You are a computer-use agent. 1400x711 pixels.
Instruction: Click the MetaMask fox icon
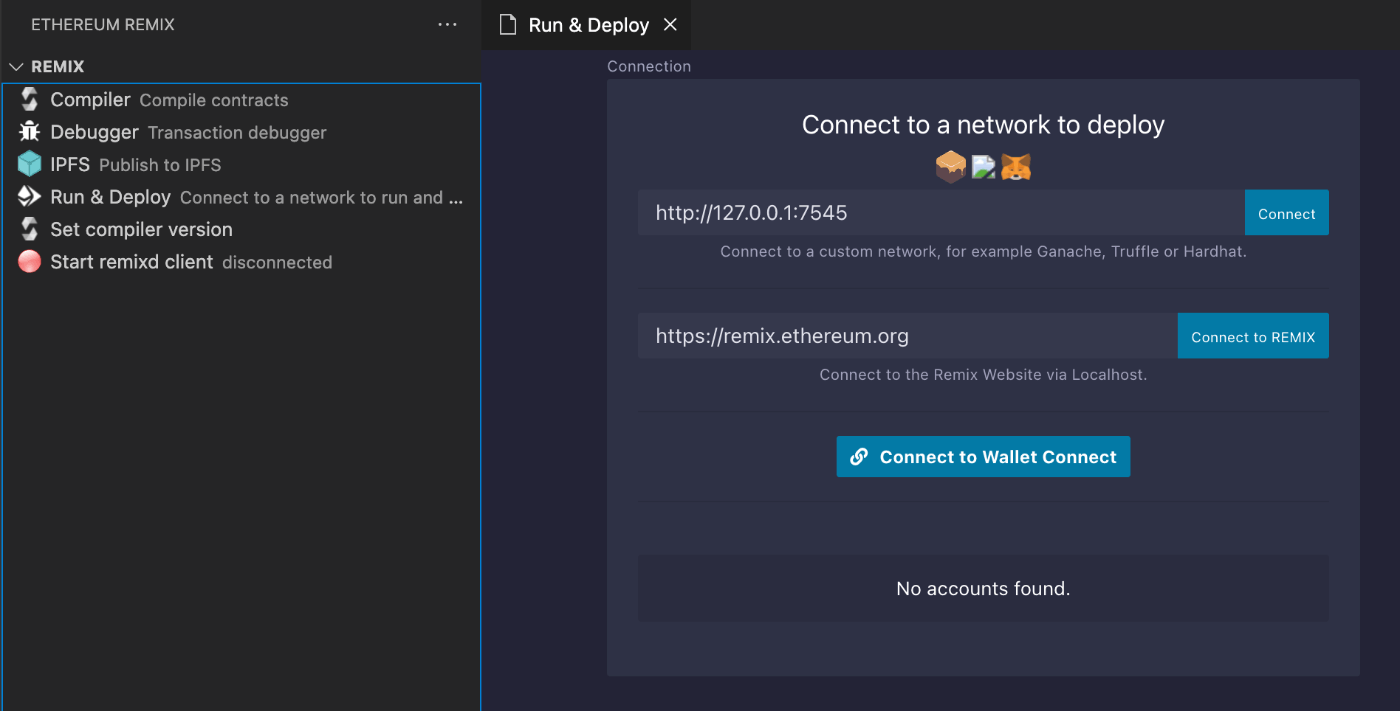[x=1016, y=167]
